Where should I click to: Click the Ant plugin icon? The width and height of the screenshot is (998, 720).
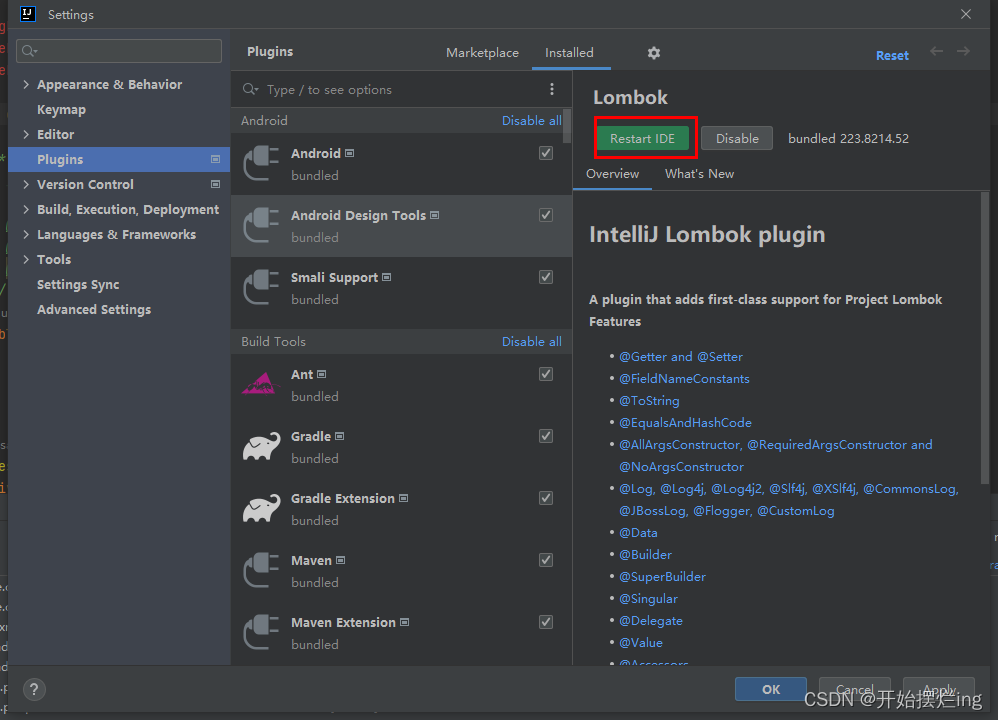[x=260, y=384]
